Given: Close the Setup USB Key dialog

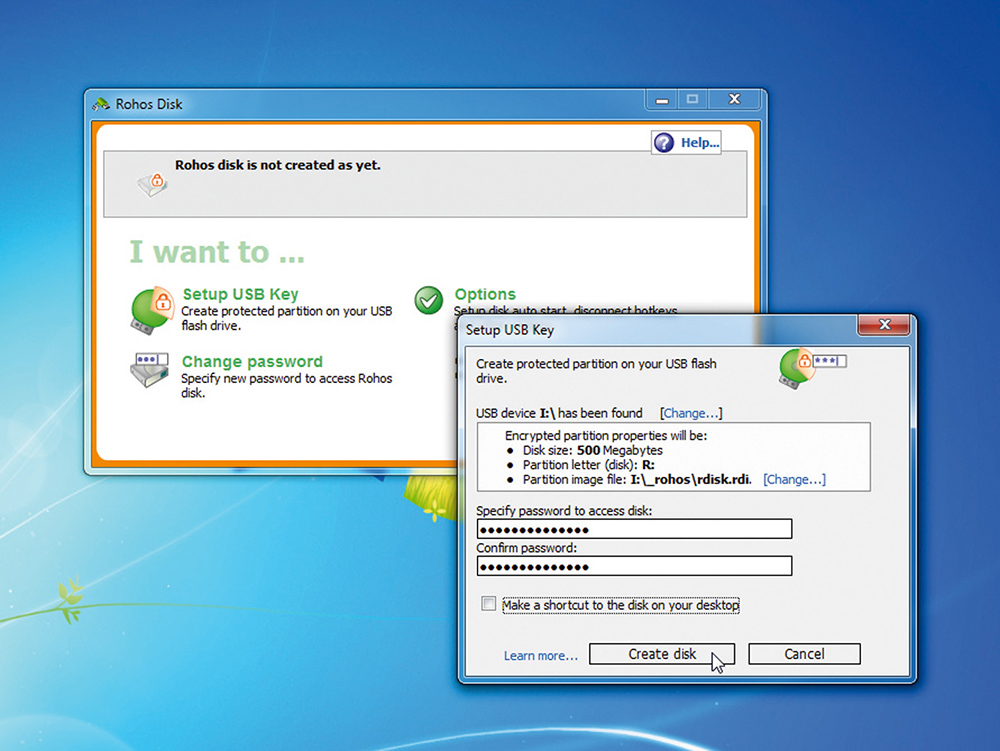Looking at the screenshot, I should point(884,324).
